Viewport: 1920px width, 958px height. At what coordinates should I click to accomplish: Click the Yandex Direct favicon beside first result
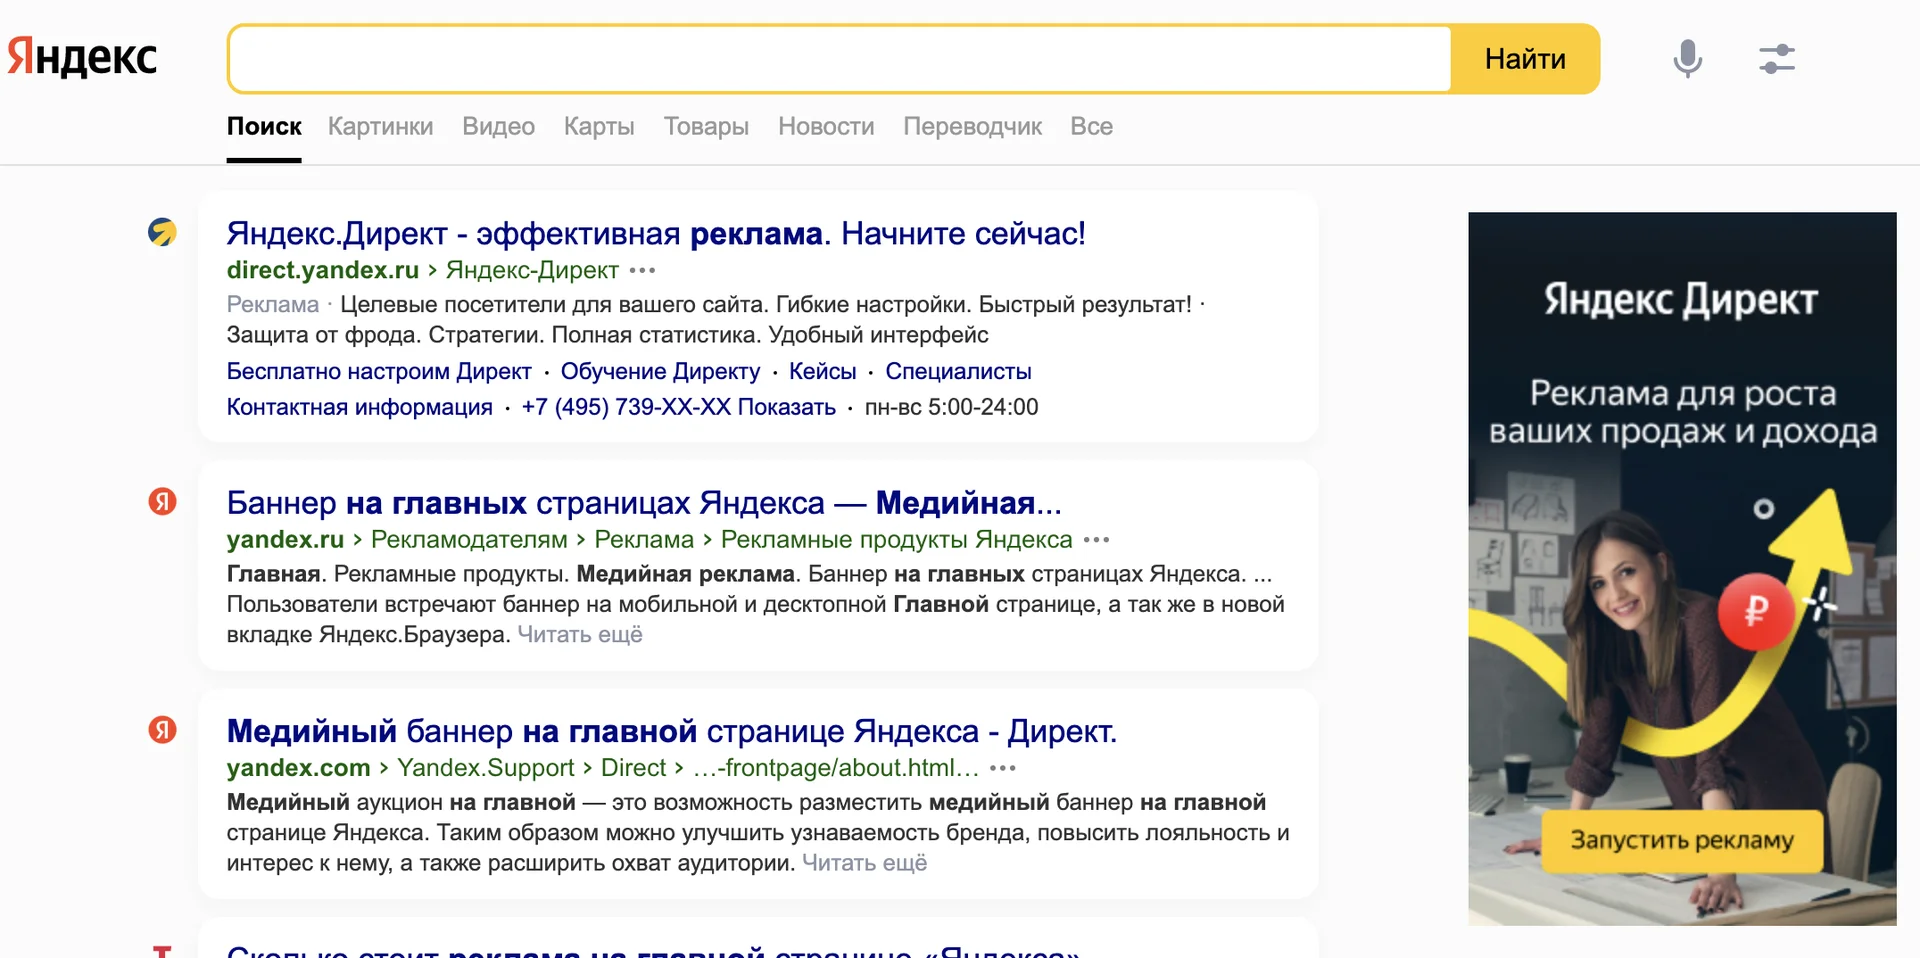[162, 232]
